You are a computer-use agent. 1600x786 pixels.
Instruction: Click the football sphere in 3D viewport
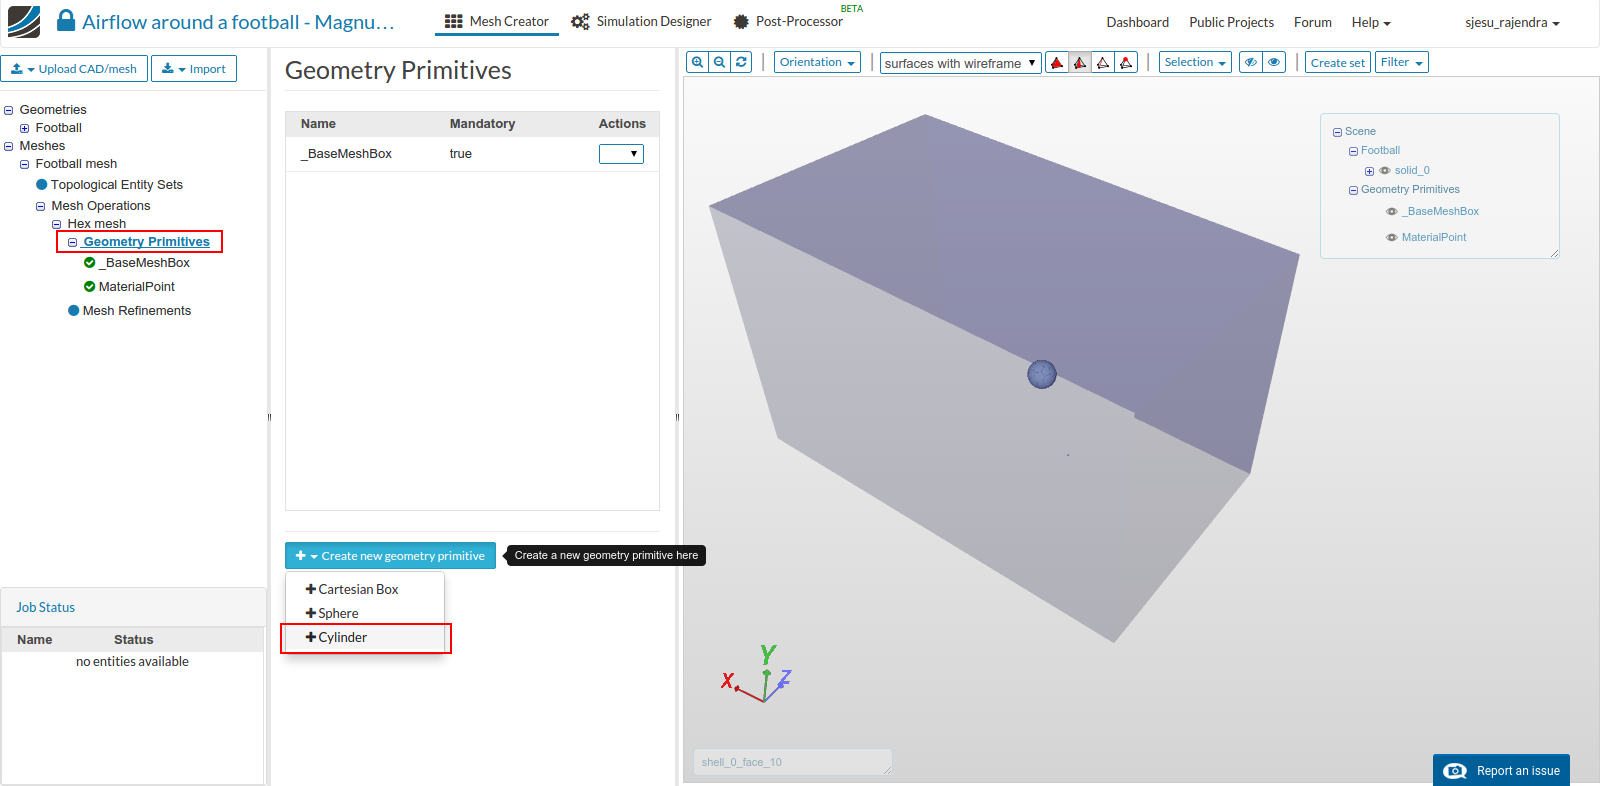coord(1042,374)
